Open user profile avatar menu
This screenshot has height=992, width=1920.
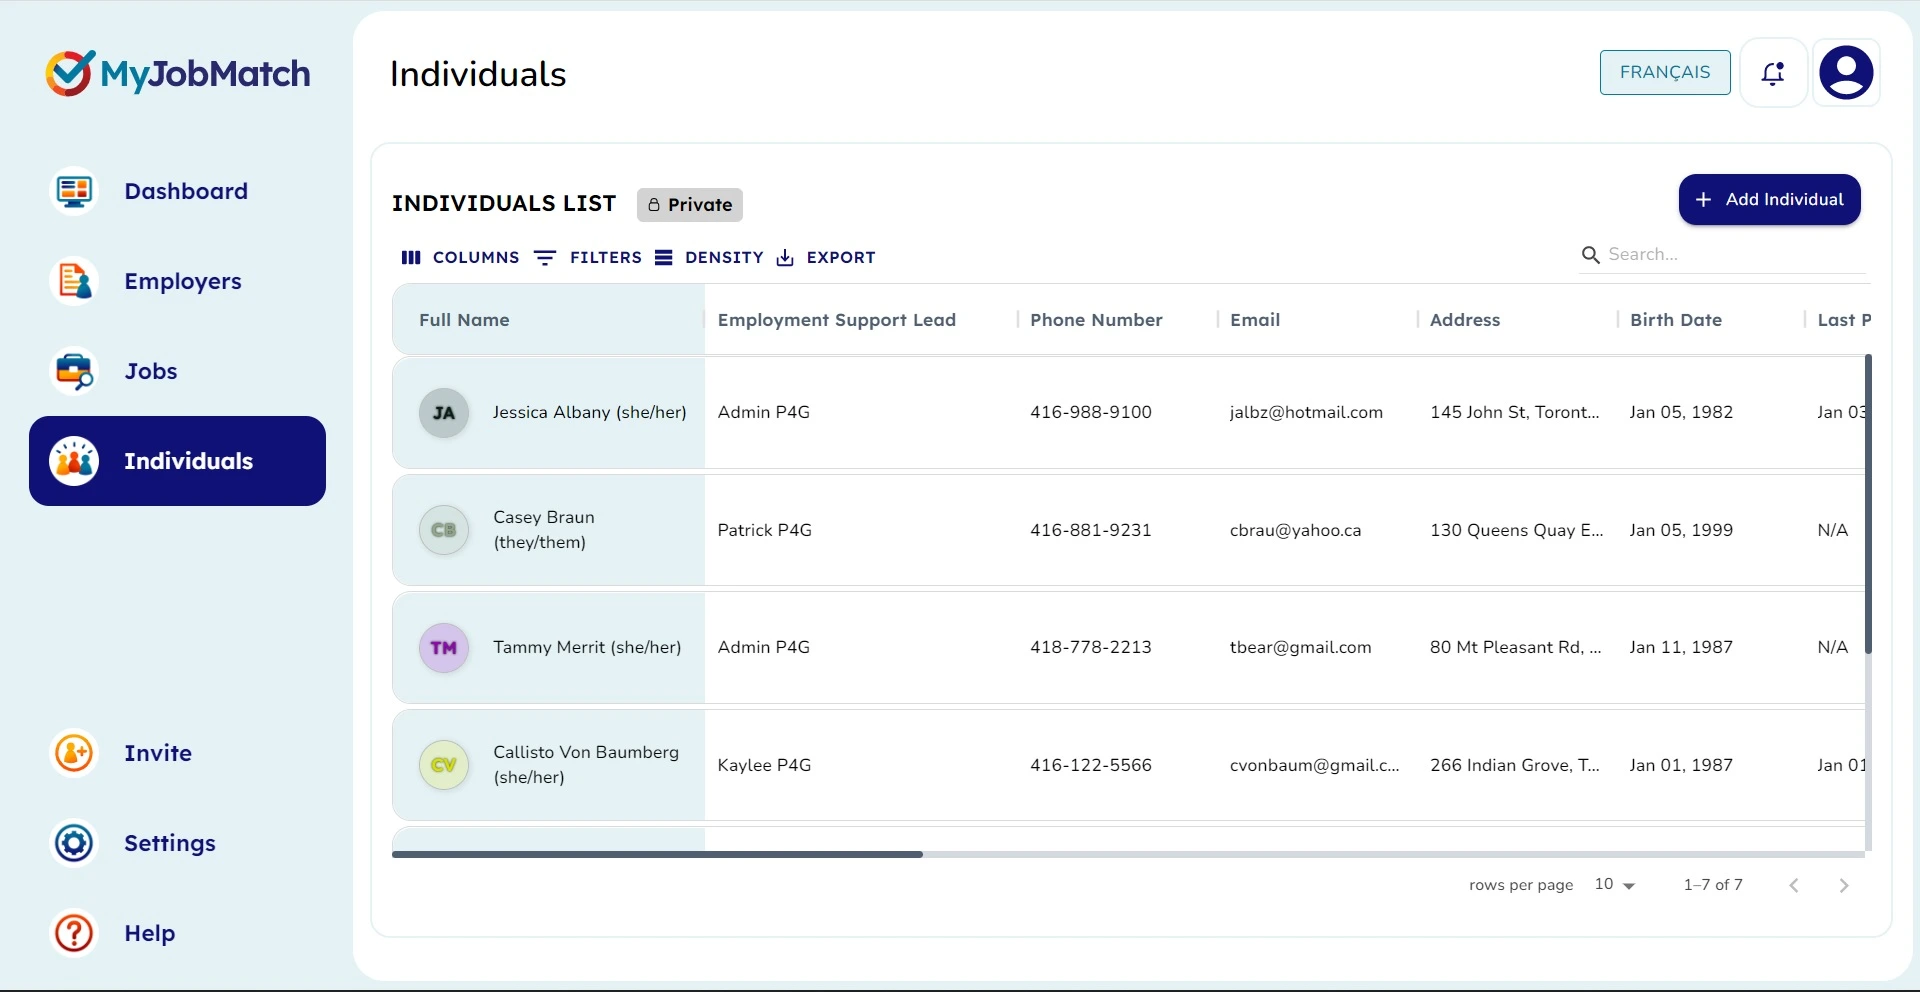[1846, 73]
